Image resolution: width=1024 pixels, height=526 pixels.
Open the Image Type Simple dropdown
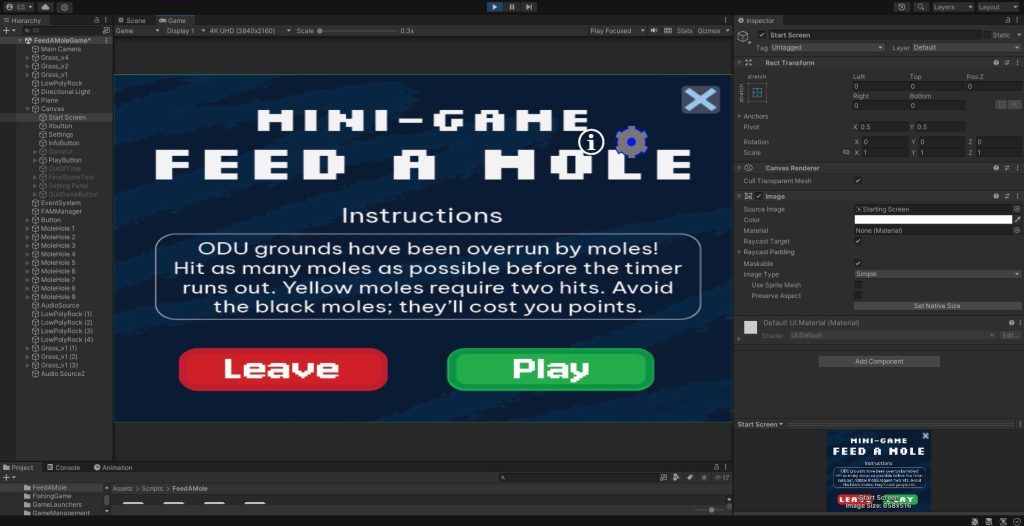point(937,274)
